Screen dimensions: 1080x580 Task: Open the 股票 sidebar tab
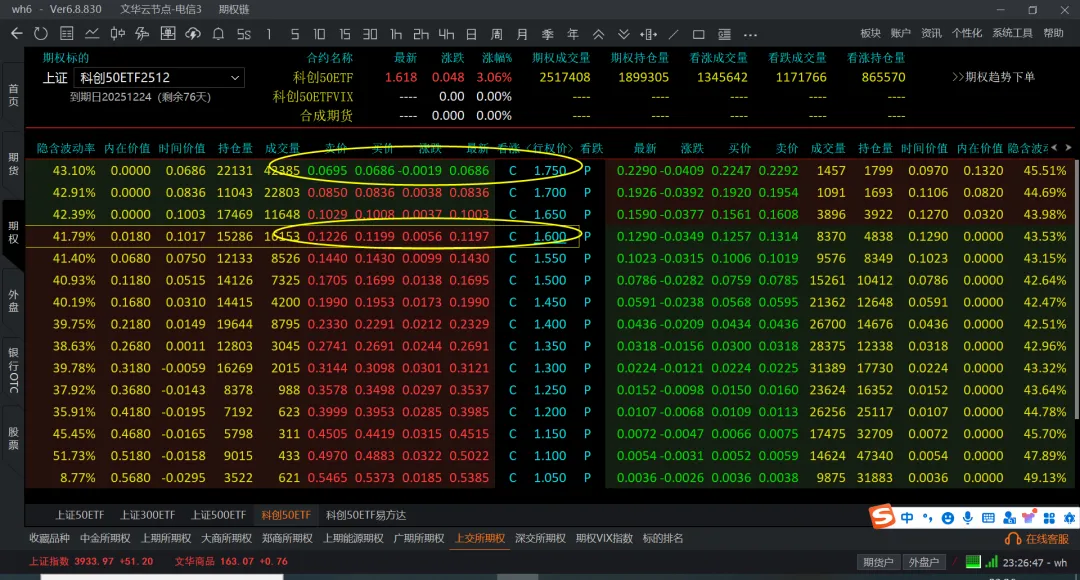point(13,438)
